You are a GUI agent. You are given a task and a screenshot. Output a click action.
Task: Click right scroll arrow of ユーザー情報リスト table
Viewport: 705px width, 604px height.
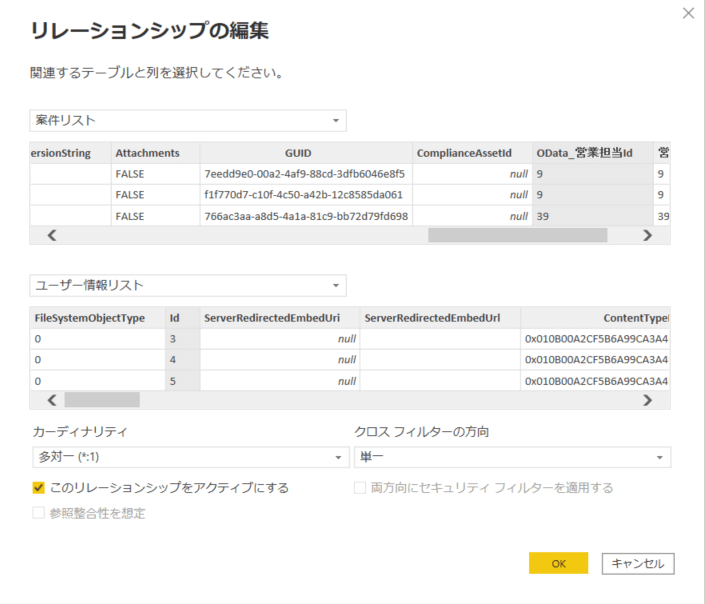click(647, 400)
